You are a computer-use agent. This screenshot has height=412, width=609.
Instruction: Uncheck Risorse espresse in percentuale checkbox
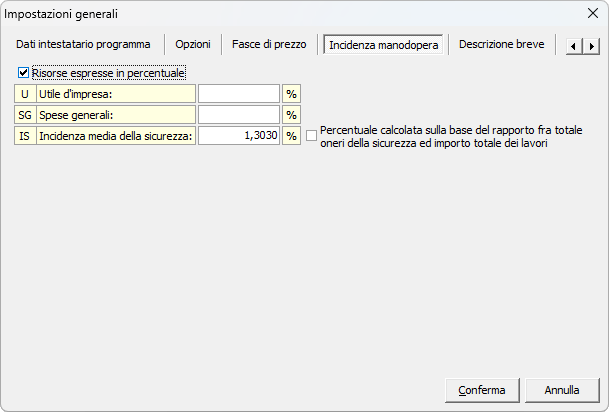pos(24,73)
